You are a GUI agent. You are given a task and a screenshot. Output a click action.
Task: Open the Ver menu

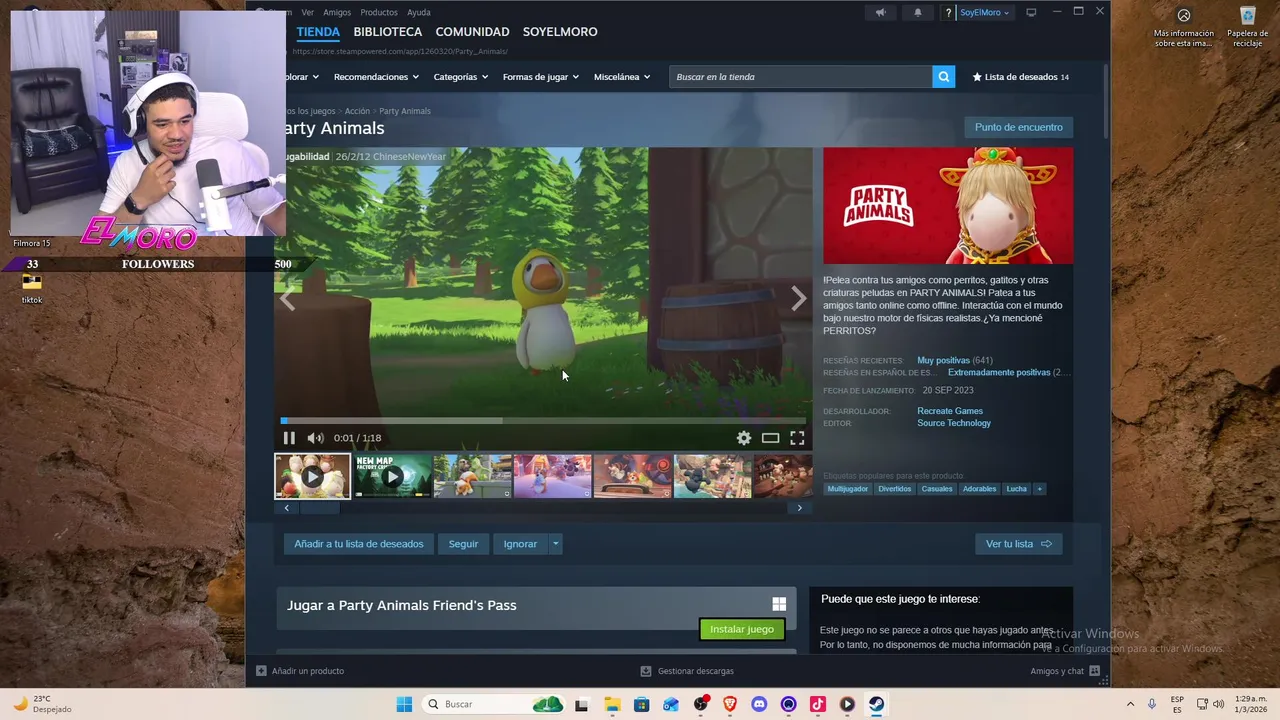tap(308, 12)
